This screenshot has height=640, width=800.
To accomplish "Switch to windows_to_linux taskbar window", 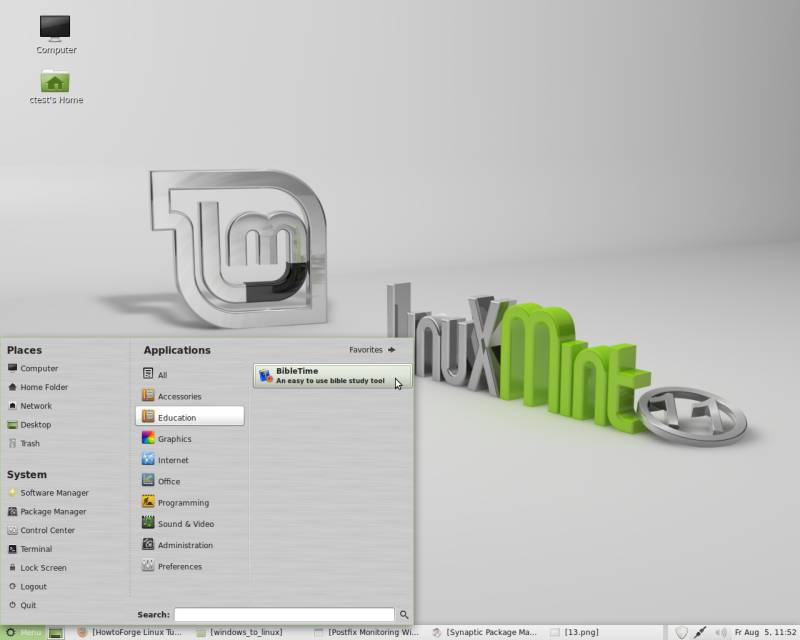I will 240,632.
